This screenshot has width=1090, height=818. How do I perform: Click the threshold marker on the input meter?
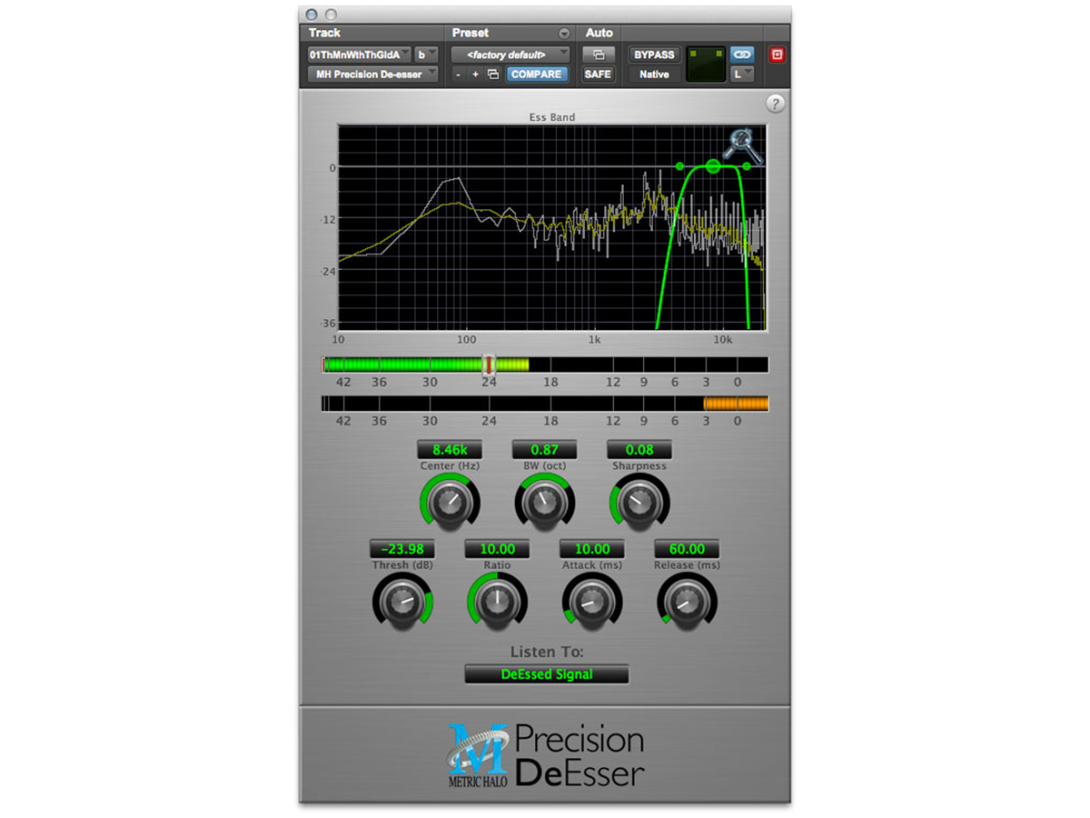[489, 365]
